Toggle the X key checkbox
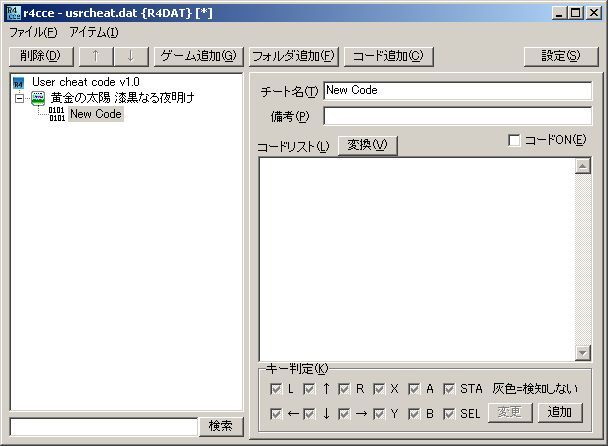The image size is (608, 446). (x=379, y=389)
